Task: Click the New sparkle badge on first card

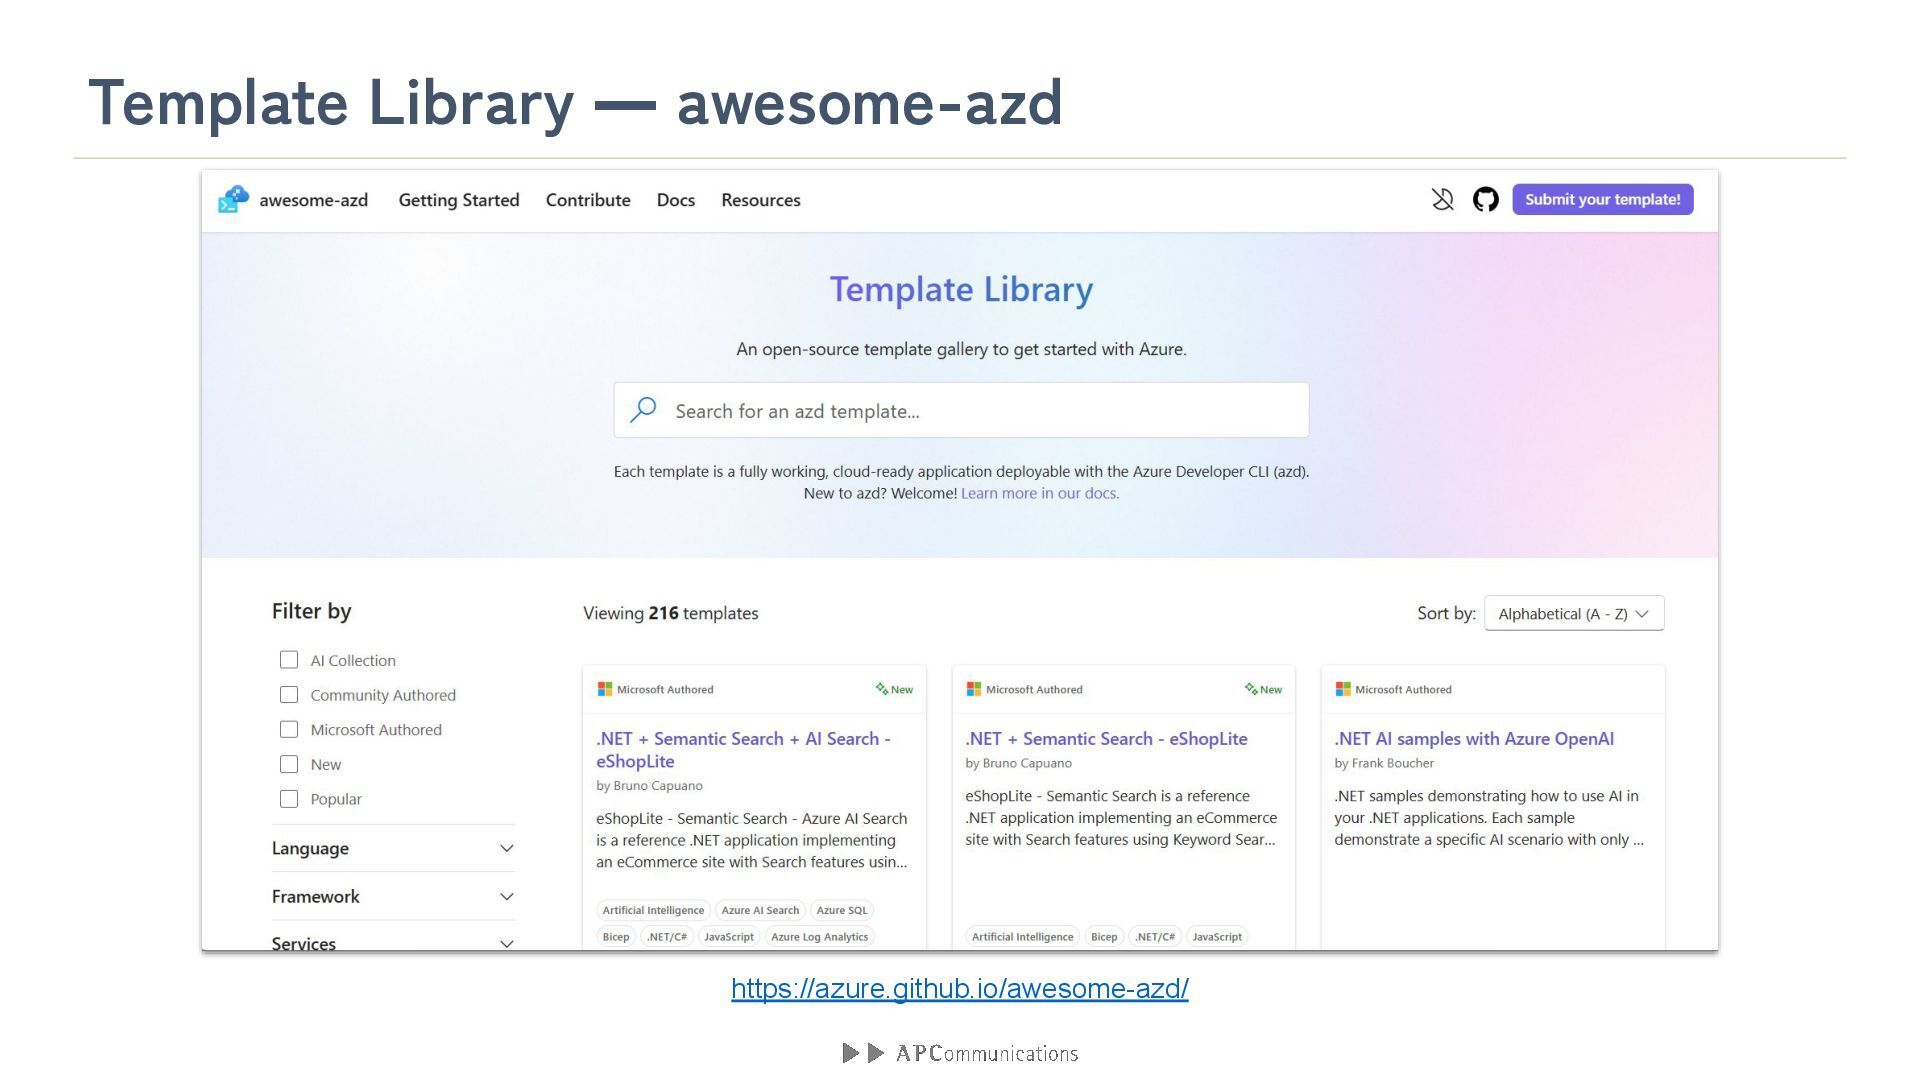Action: (894, 689)
